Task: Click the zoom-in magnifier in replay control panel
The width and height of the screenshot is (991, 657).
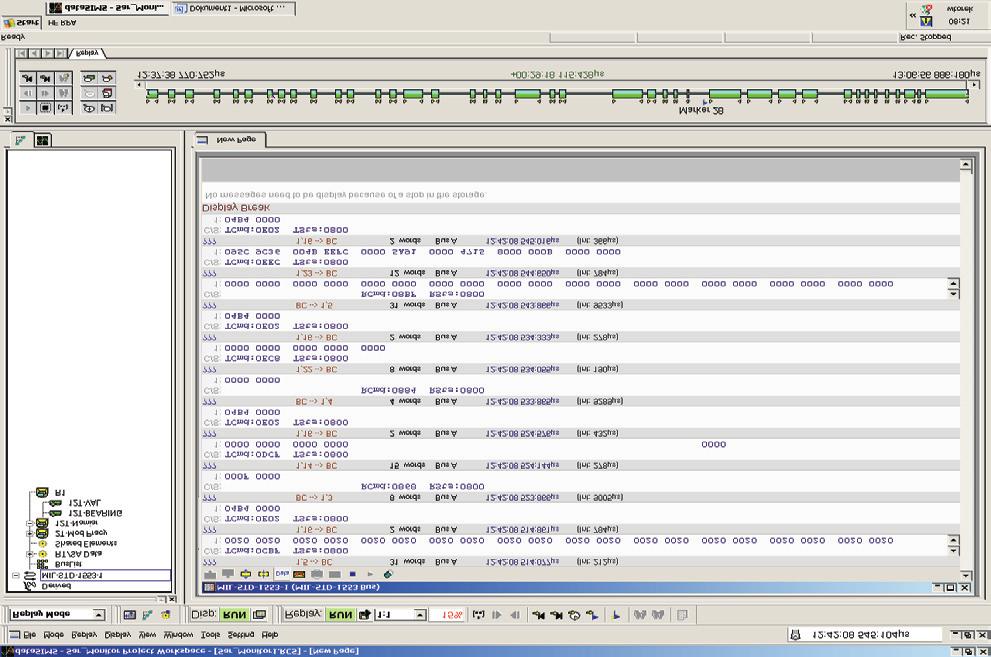Action: (89, 108)
